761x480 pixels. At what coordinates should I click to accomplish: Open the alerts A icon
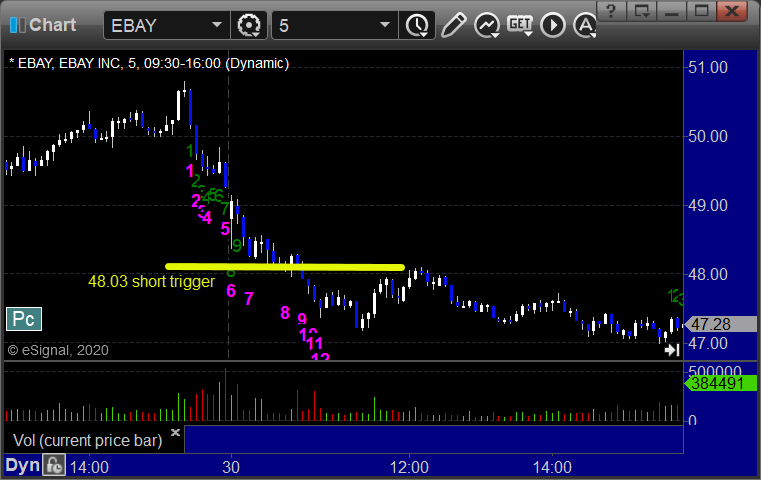tap(585, 25)
